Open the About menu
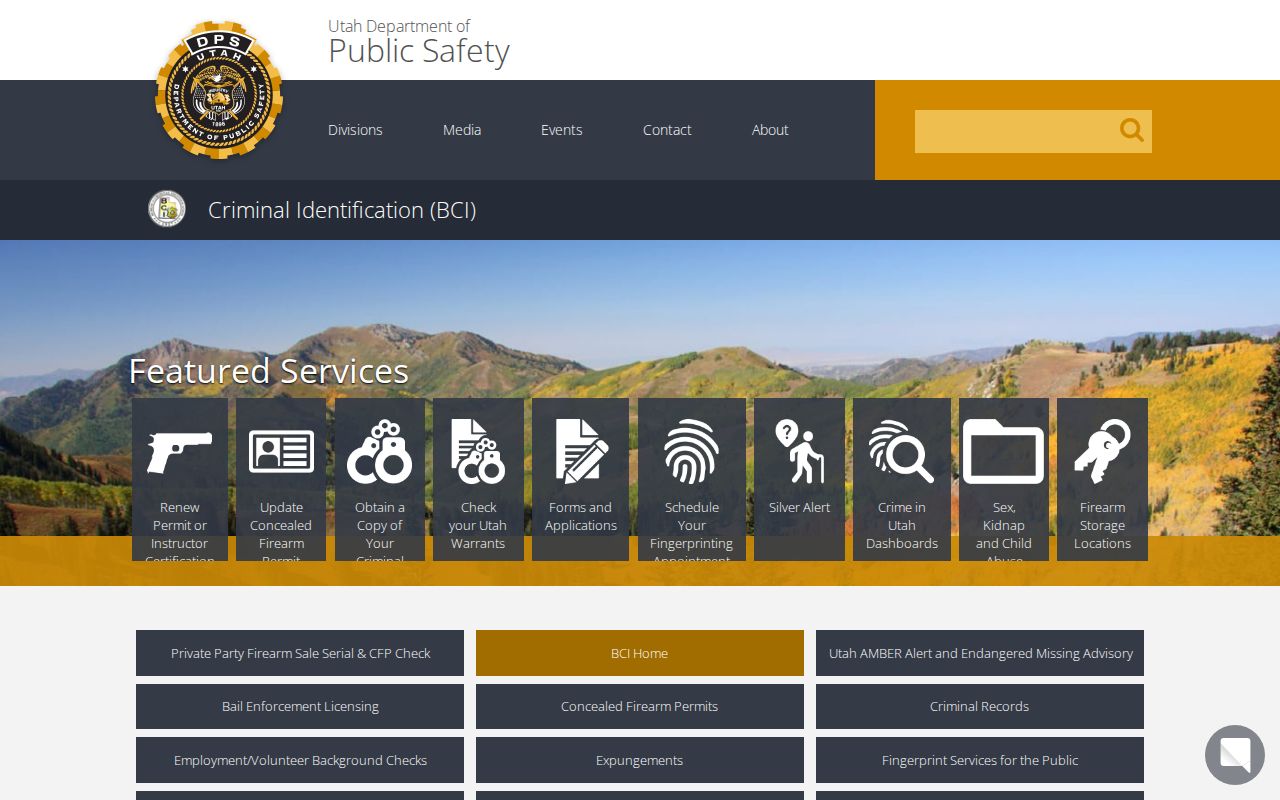The height and width of the screenshot is (800, 1280). click(770, 130)
